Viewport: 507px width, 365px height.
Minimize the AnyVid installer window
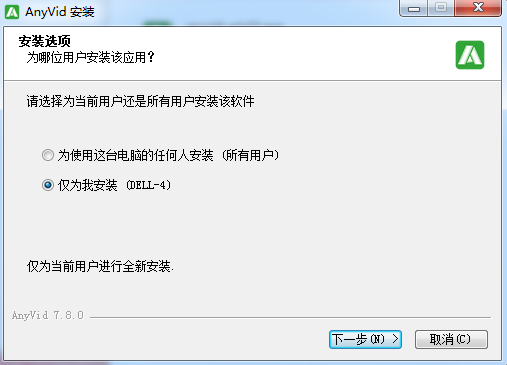pyautogui.click(x=413, y=8)
